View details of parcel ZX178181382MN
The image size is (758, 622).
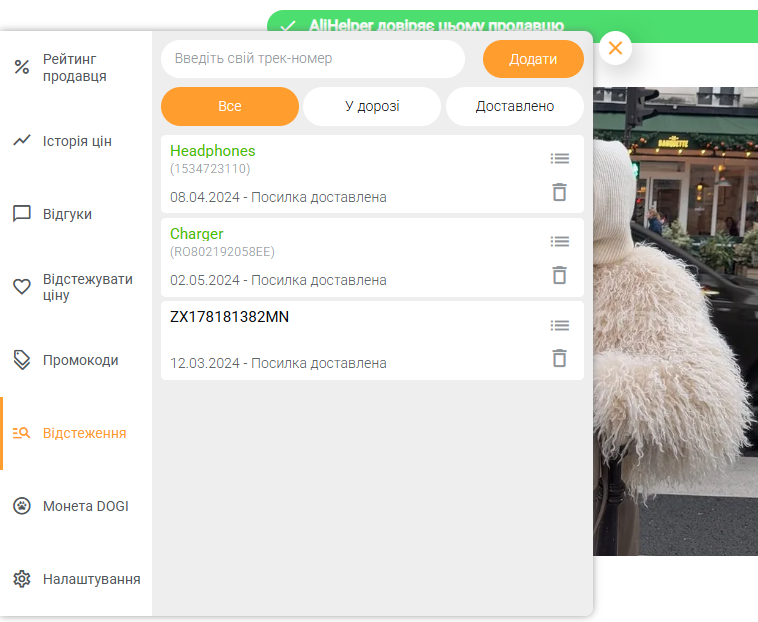[560, 325]
